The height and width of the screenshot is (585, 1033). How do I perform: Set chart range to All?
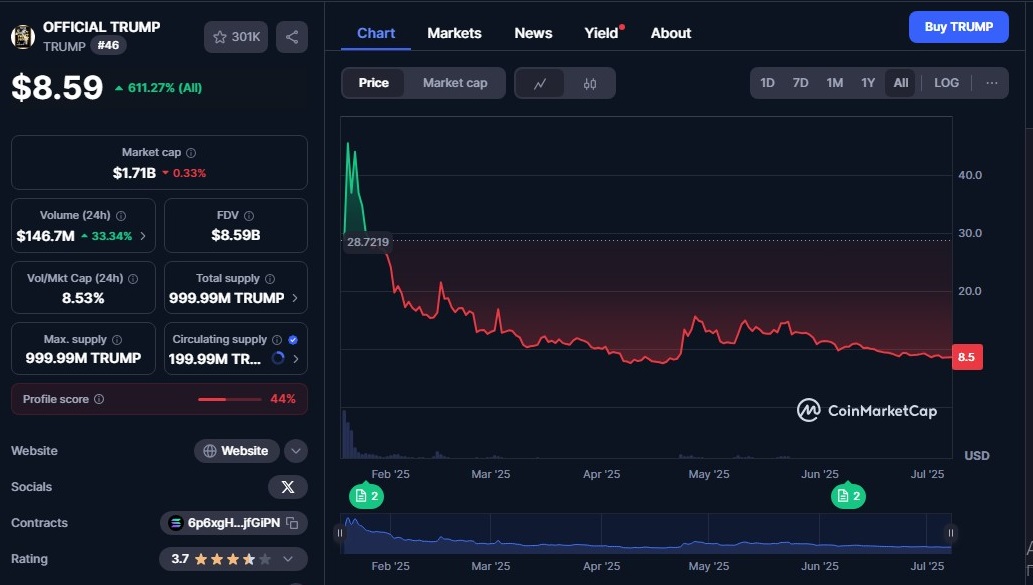901,83
